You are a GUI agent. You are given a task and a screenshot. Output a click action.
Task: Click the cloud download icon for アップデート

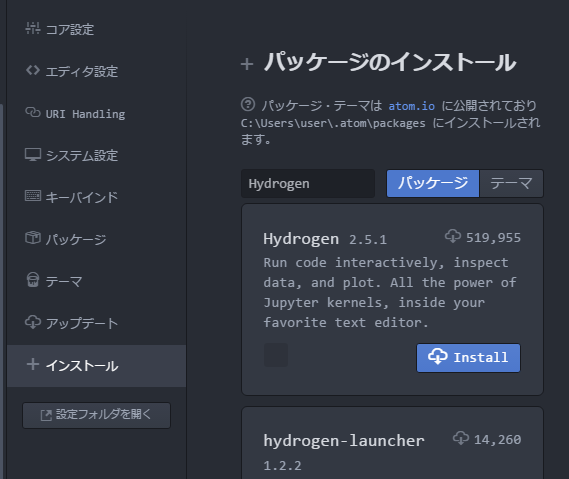[33, 322]
